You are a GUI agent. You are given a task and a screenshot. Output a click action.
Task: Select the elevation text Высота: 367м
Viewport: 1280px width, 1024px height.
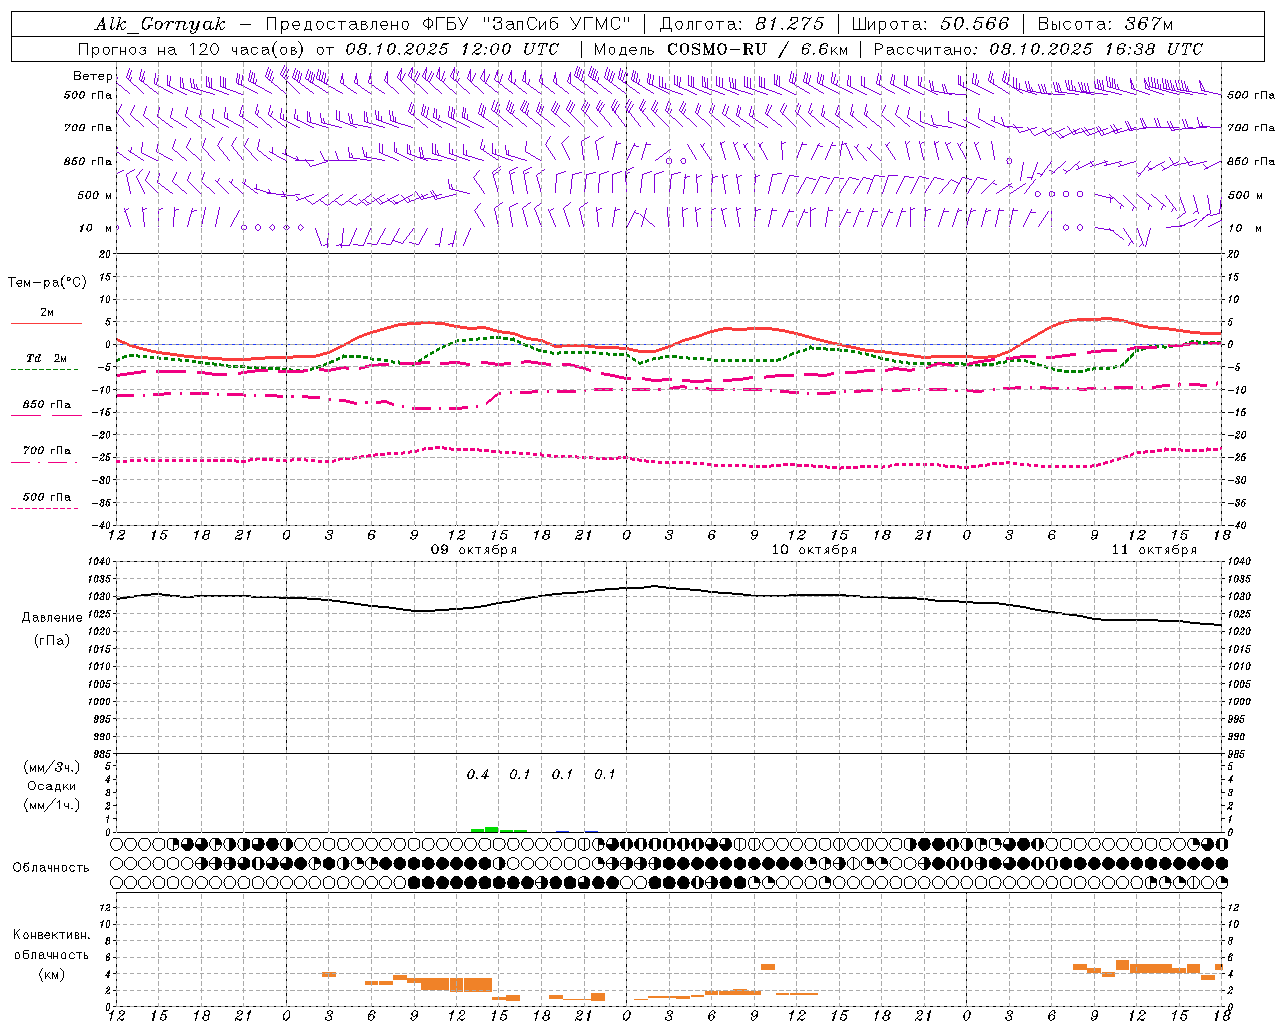point(1105,24)
